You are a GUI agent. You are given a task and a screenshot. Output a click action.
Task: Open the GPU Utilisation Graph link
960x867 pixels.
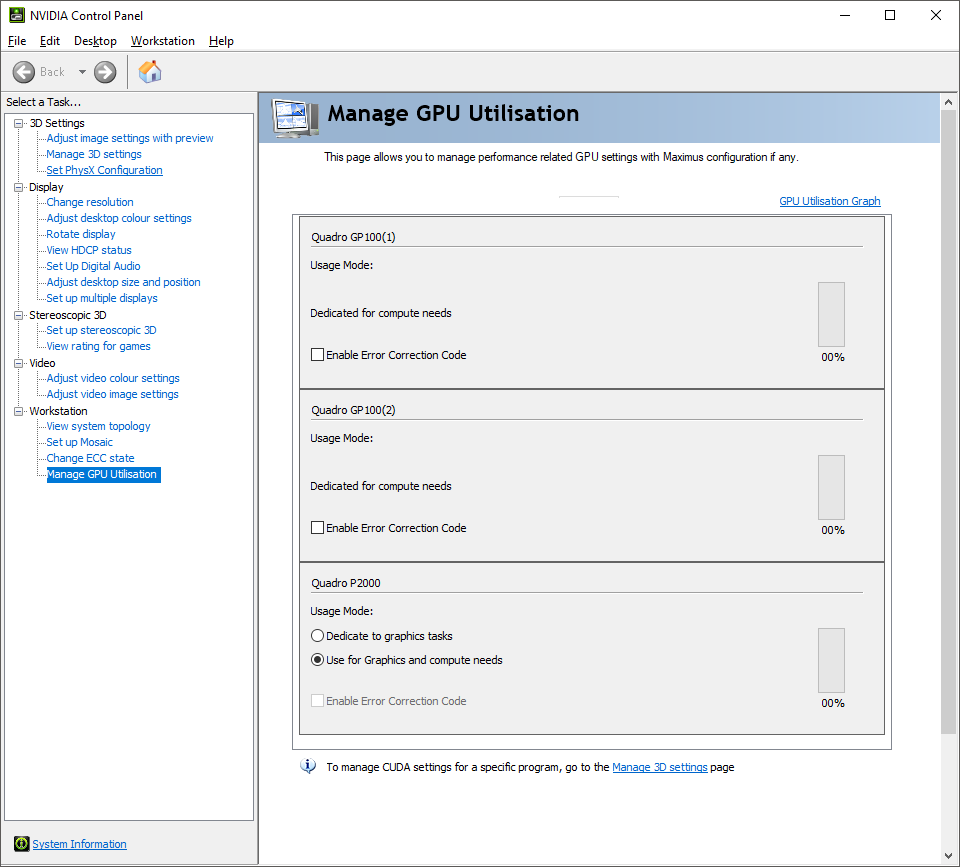tap(829, 201)
